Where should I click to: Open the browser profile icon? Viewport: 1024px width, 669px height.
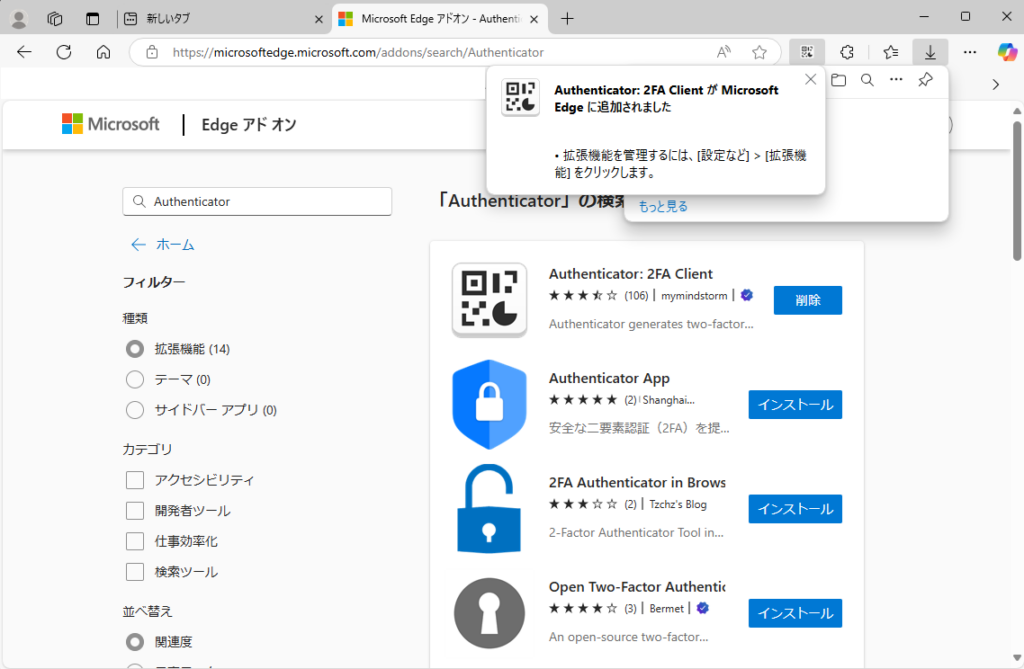click(19, 19)
